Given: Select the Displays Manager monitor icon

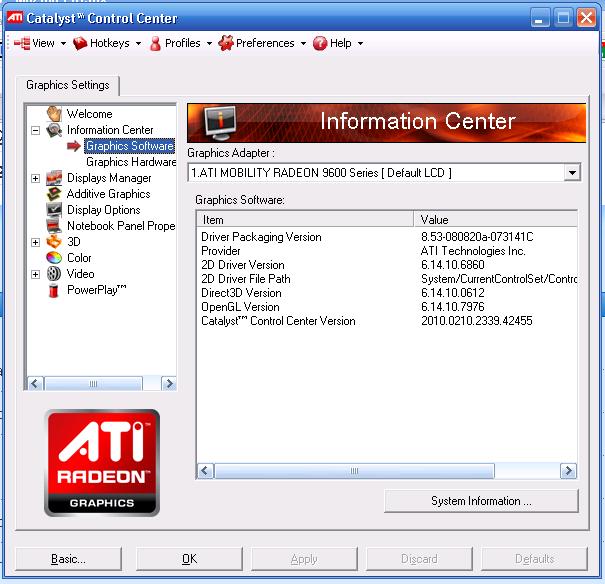Looking at the screenshot, I should click(54, 178).
